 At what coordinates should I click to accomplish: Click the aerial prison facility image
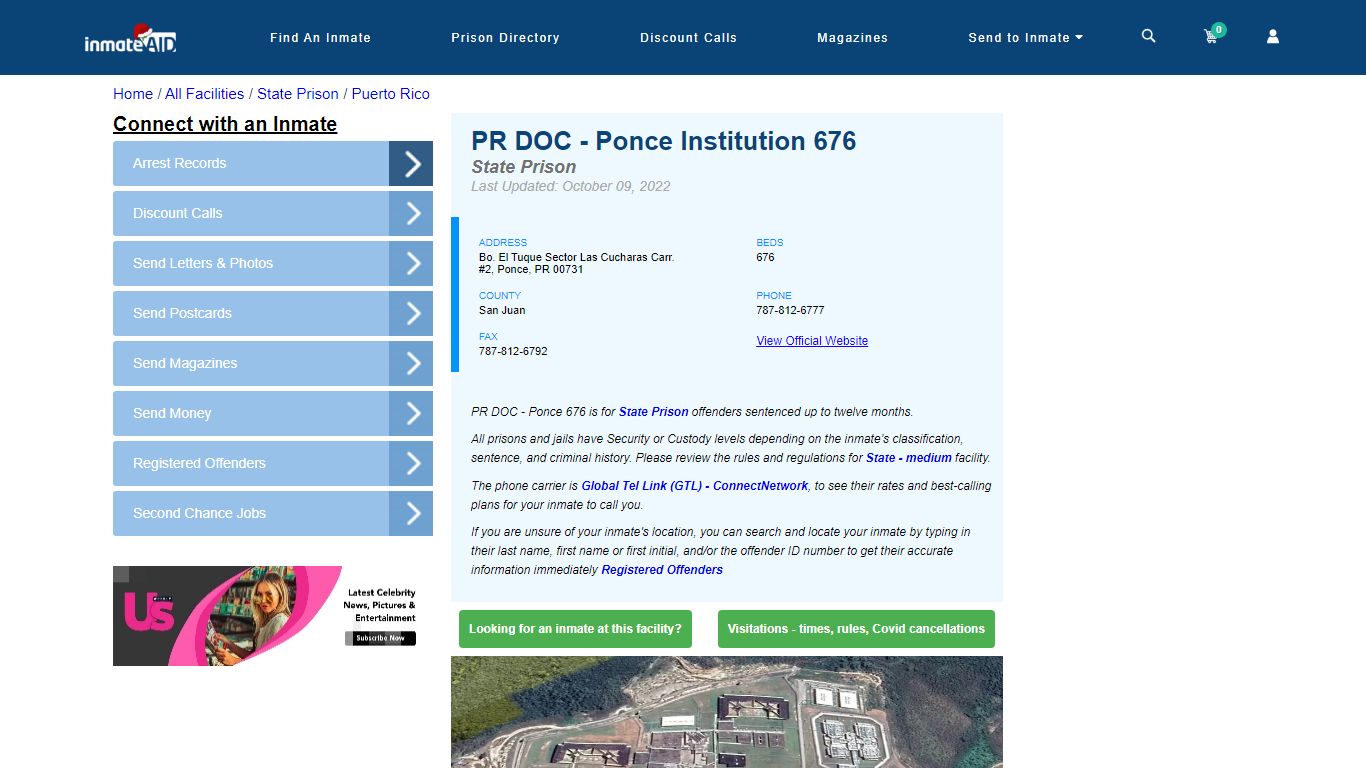[727, 712]
